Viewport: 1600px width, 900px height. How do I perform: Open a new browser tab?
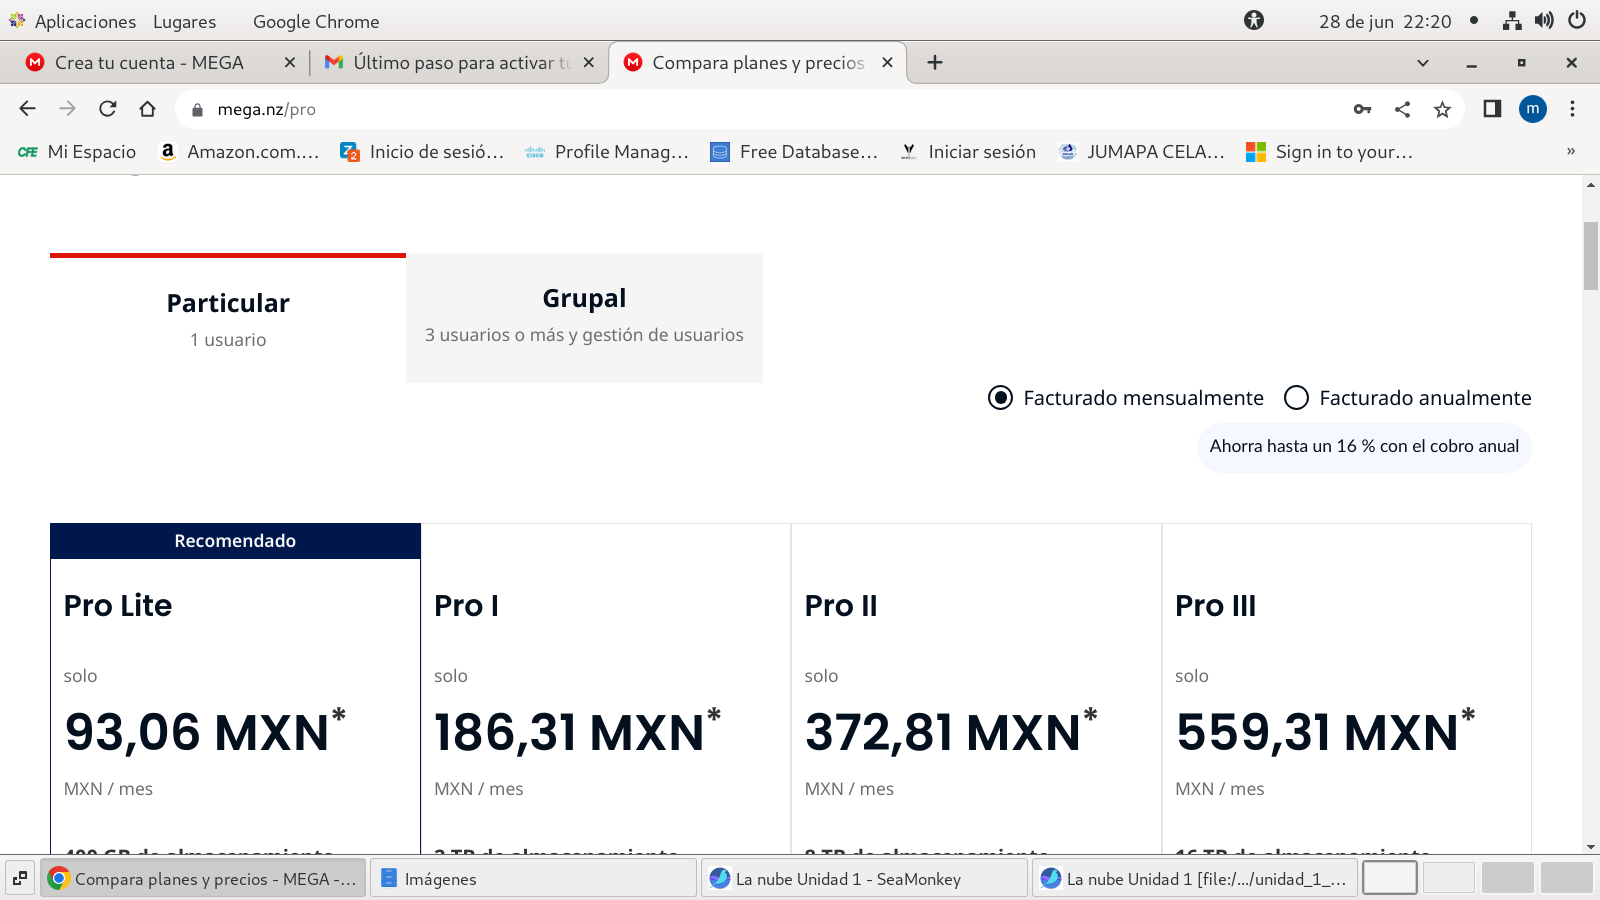click(935, 62)
